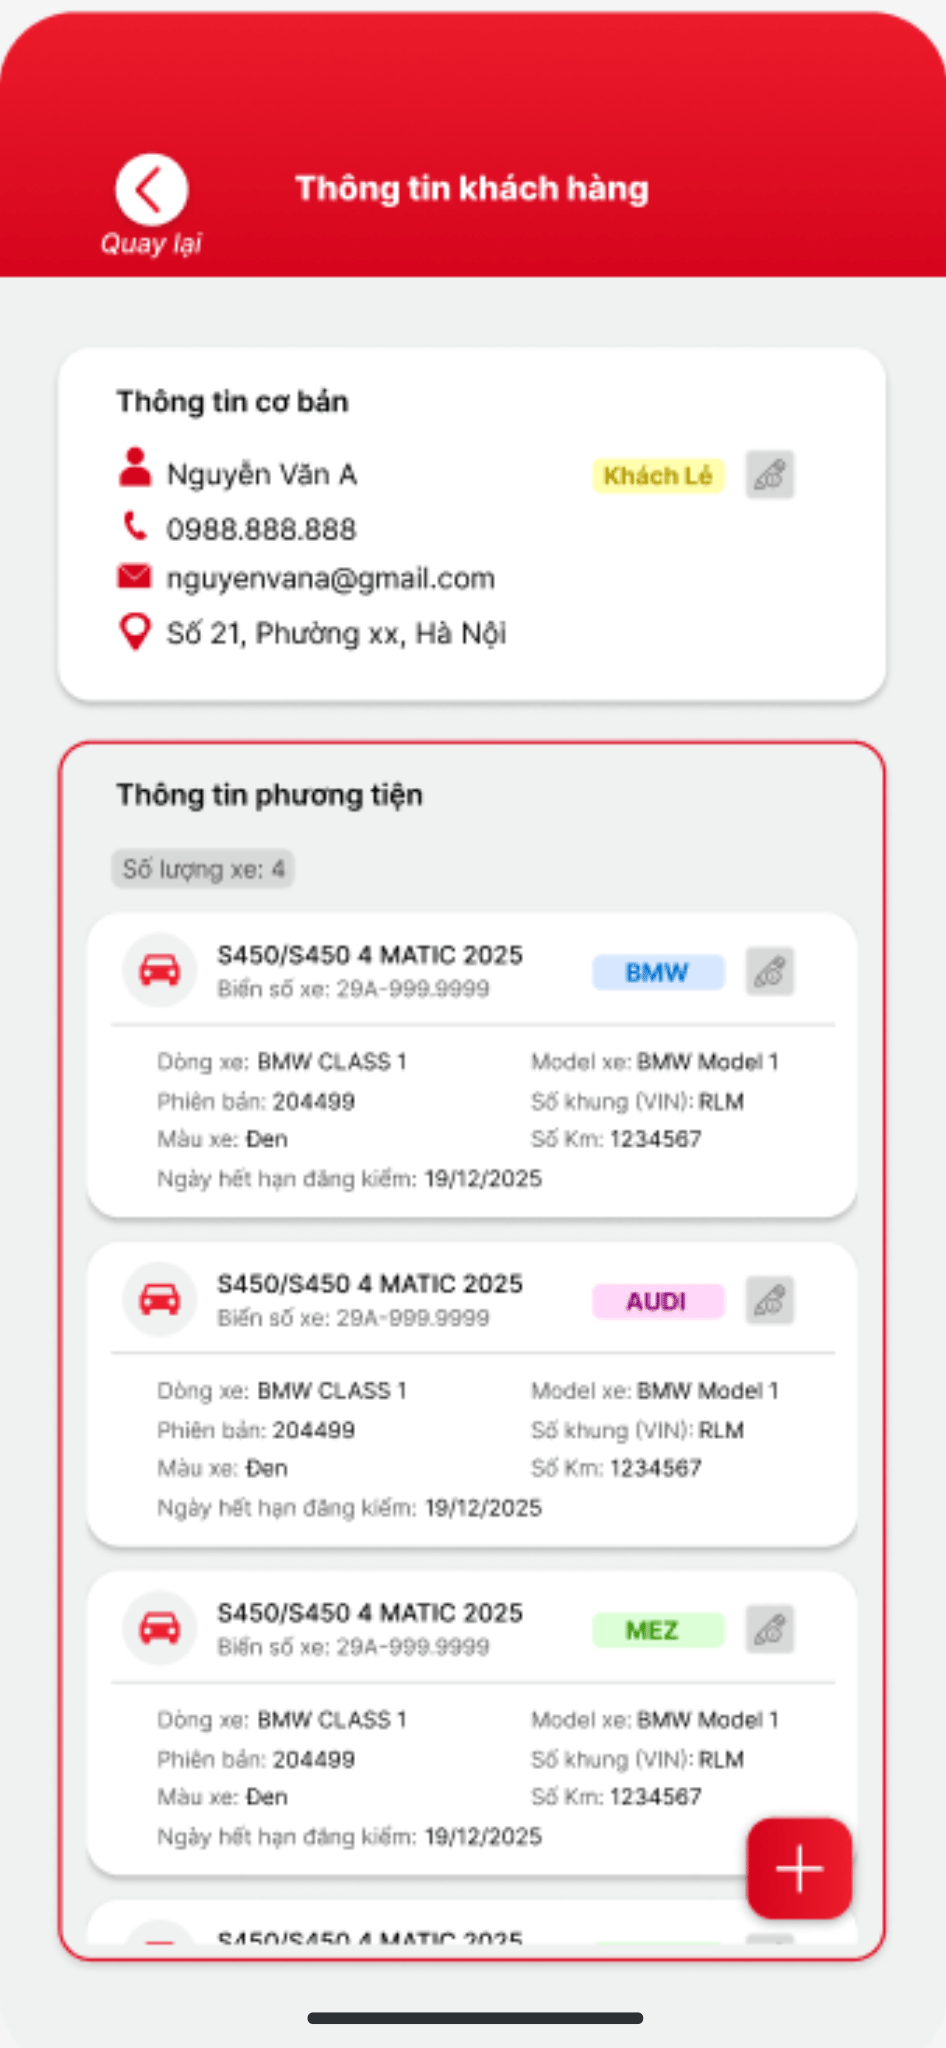Tap the car icon on MEZ card

[x=159, y=1628]
